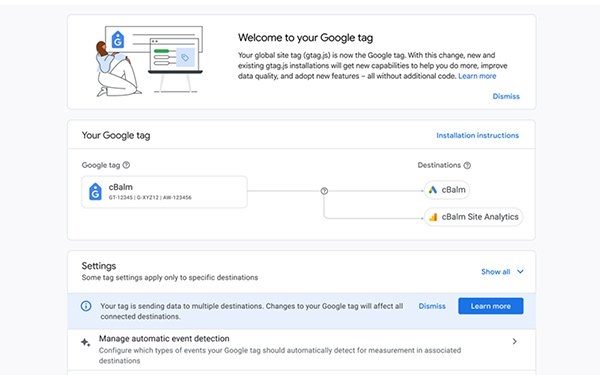Click 'Some tag settings apply only' subtitle
This screenshot has width=600, height=375.
click(x=170, y=277)
